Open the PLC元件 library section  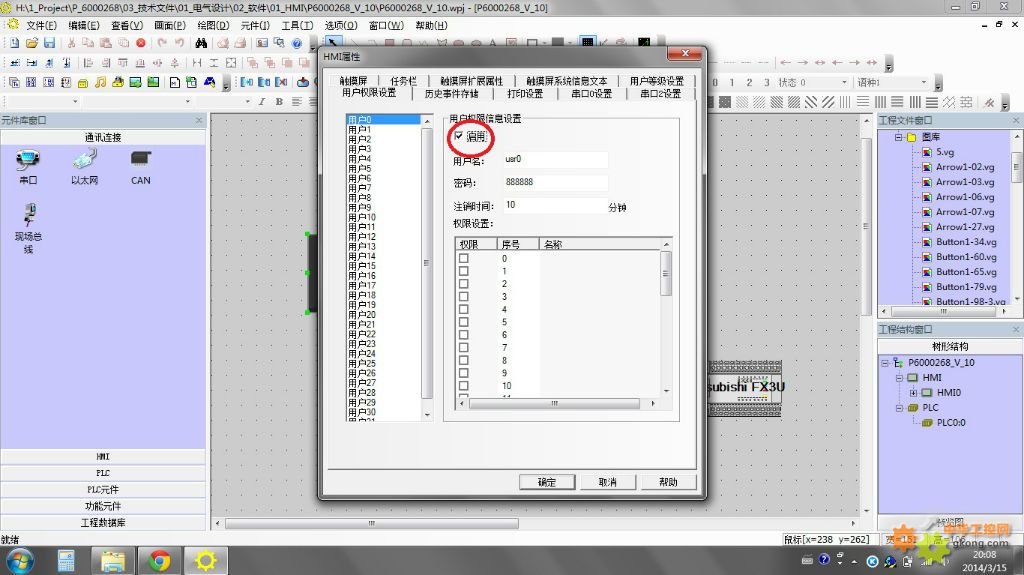(103, 489)
